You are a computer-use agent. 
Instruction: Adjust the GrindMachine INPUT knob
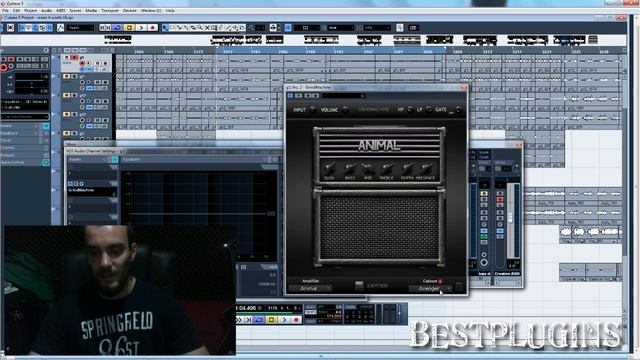pos(313,109)
